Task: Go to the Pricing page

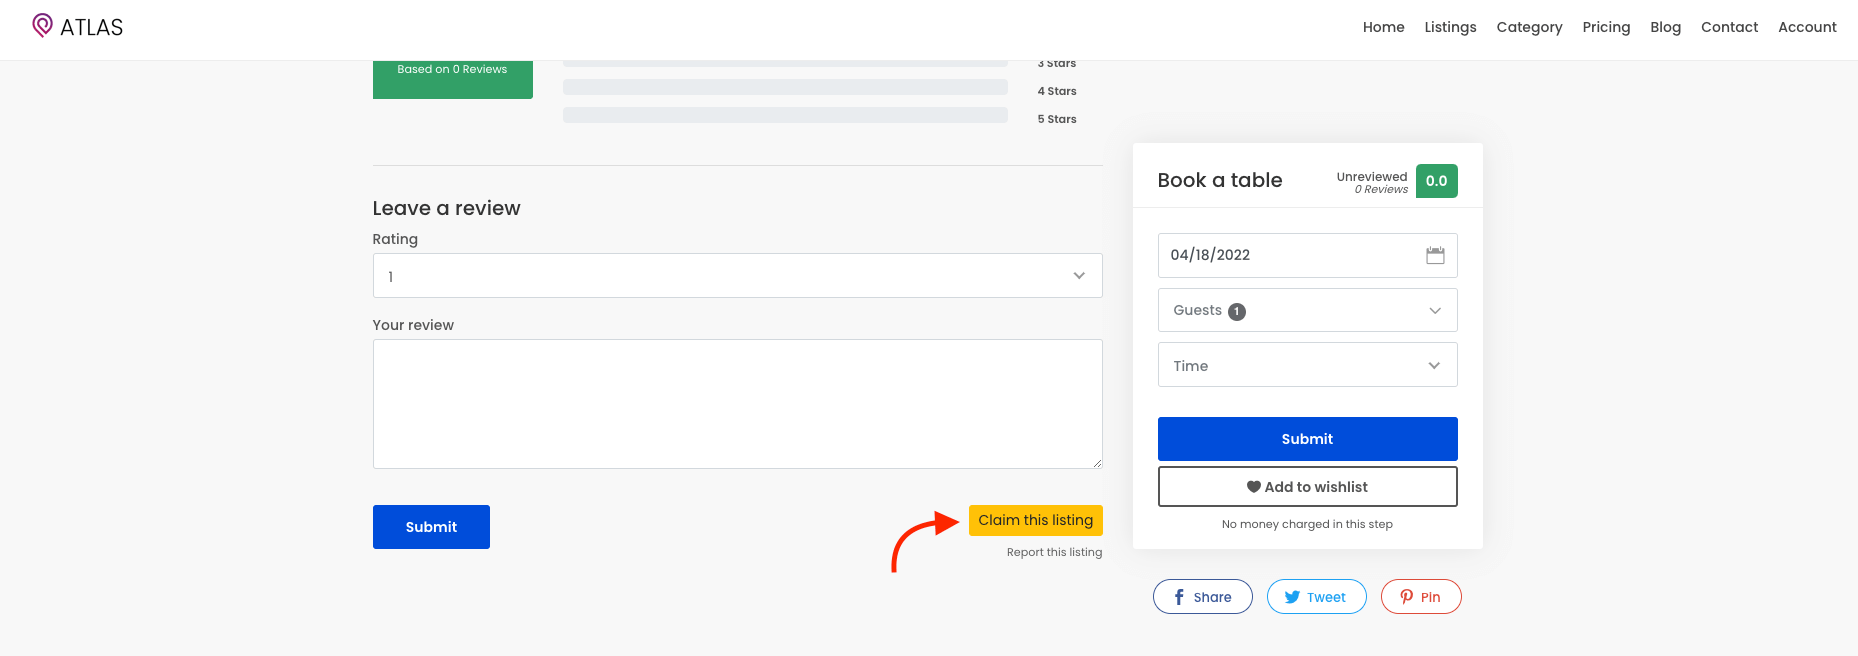Action: tap(1606, 27)
